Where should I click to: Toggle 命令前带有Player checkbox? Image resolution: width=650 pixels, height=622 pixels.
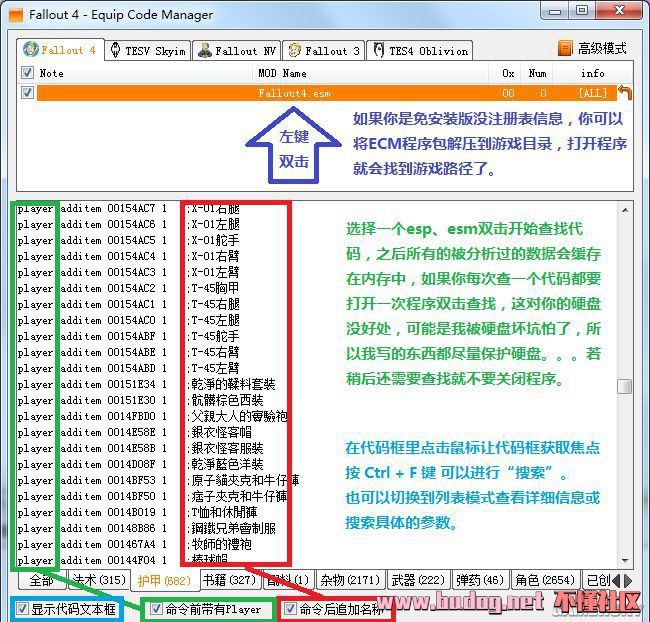pos(156,609)
